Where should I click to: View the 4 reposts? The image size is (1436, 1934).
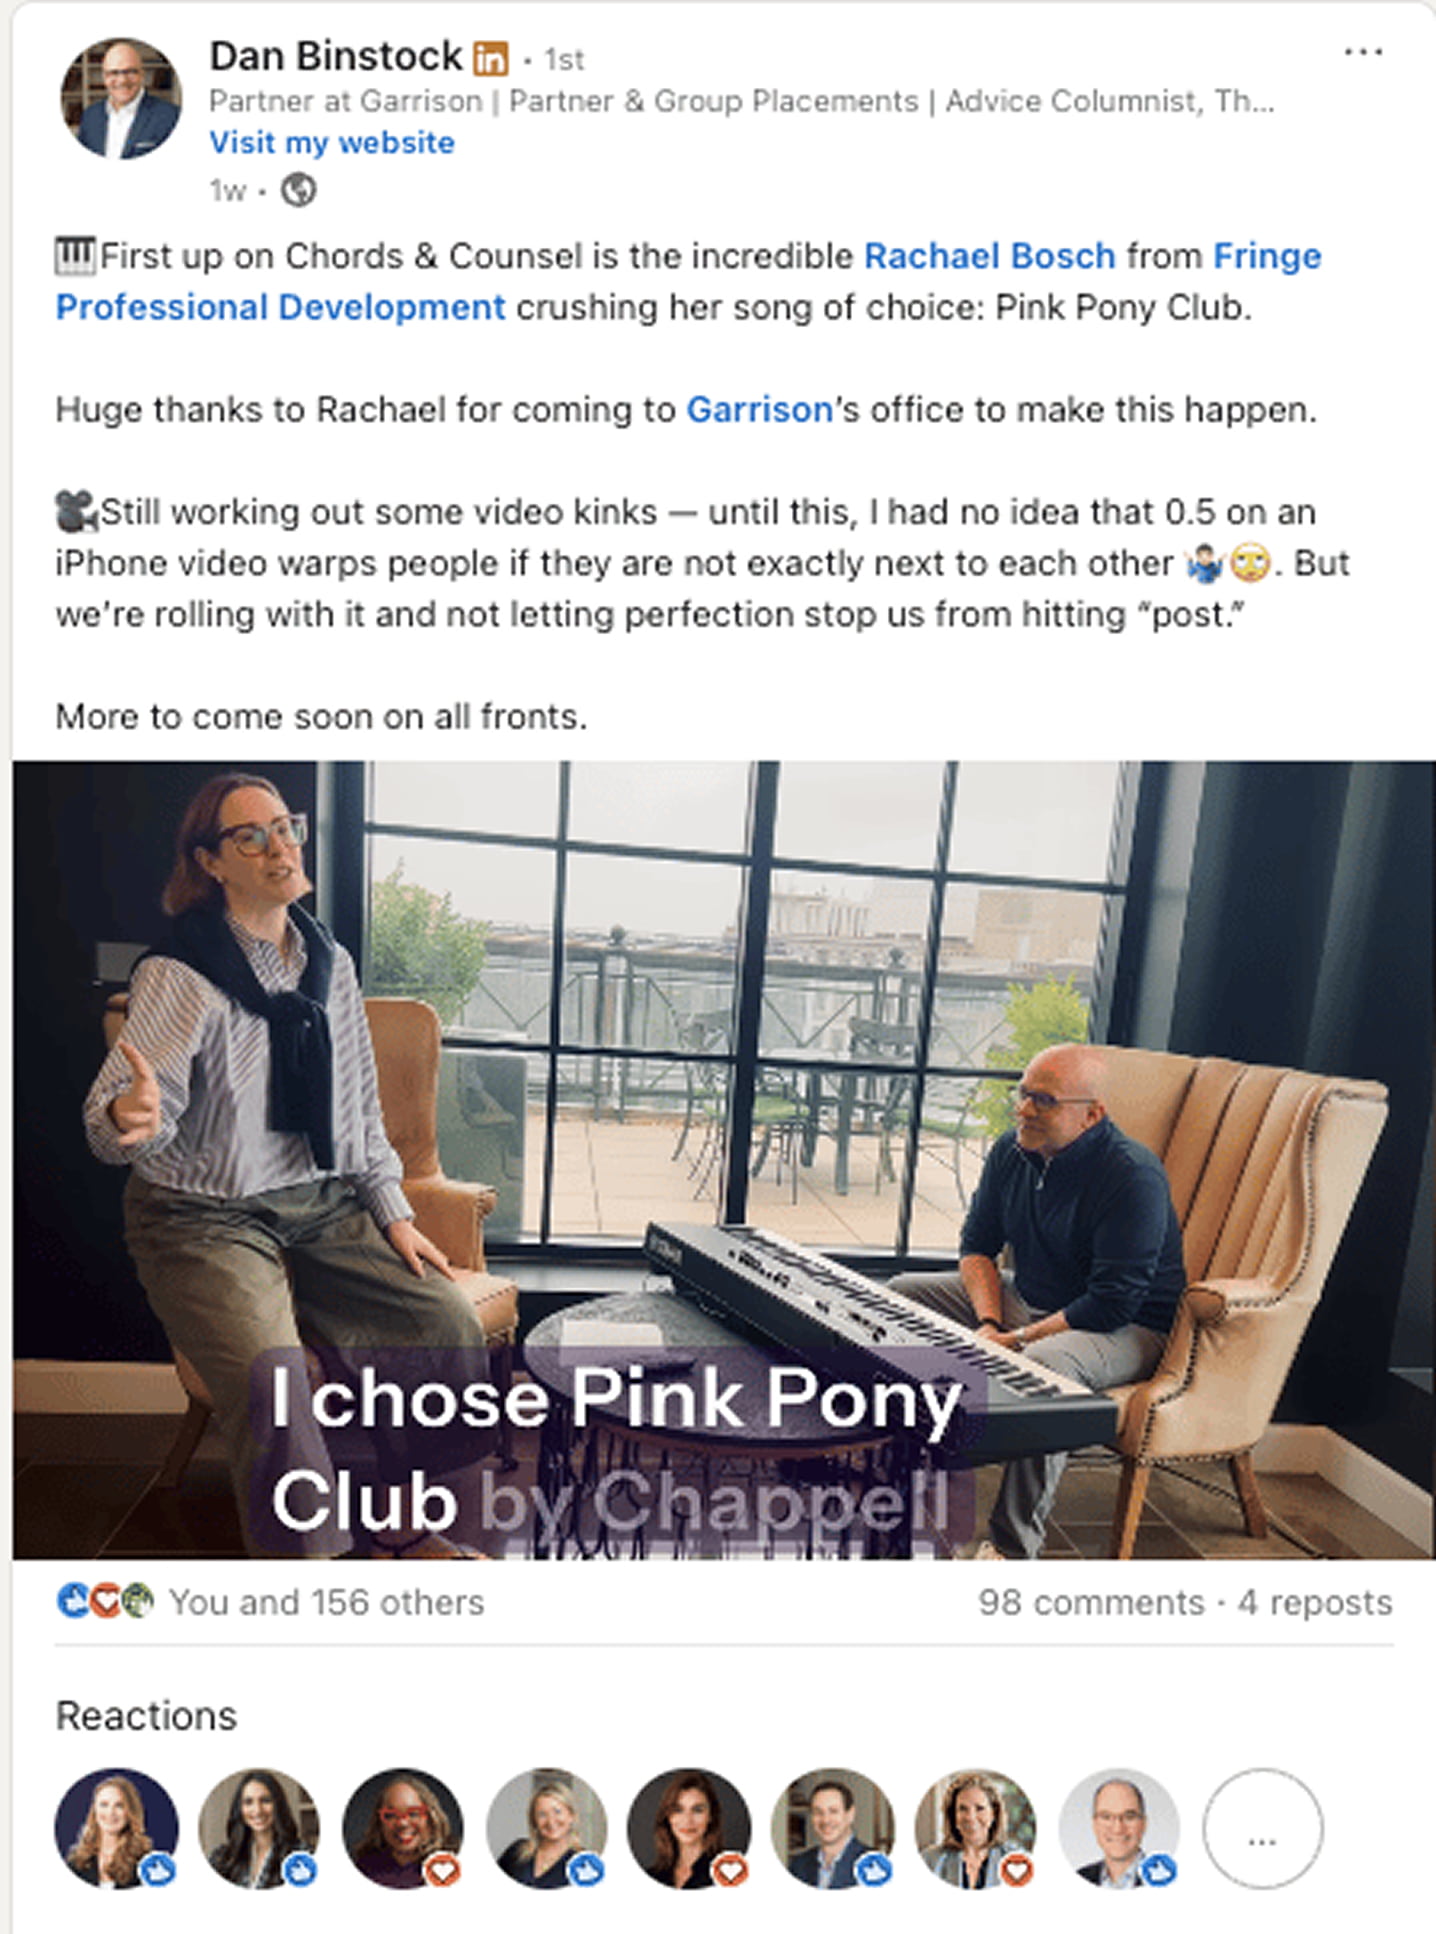1314,1602
